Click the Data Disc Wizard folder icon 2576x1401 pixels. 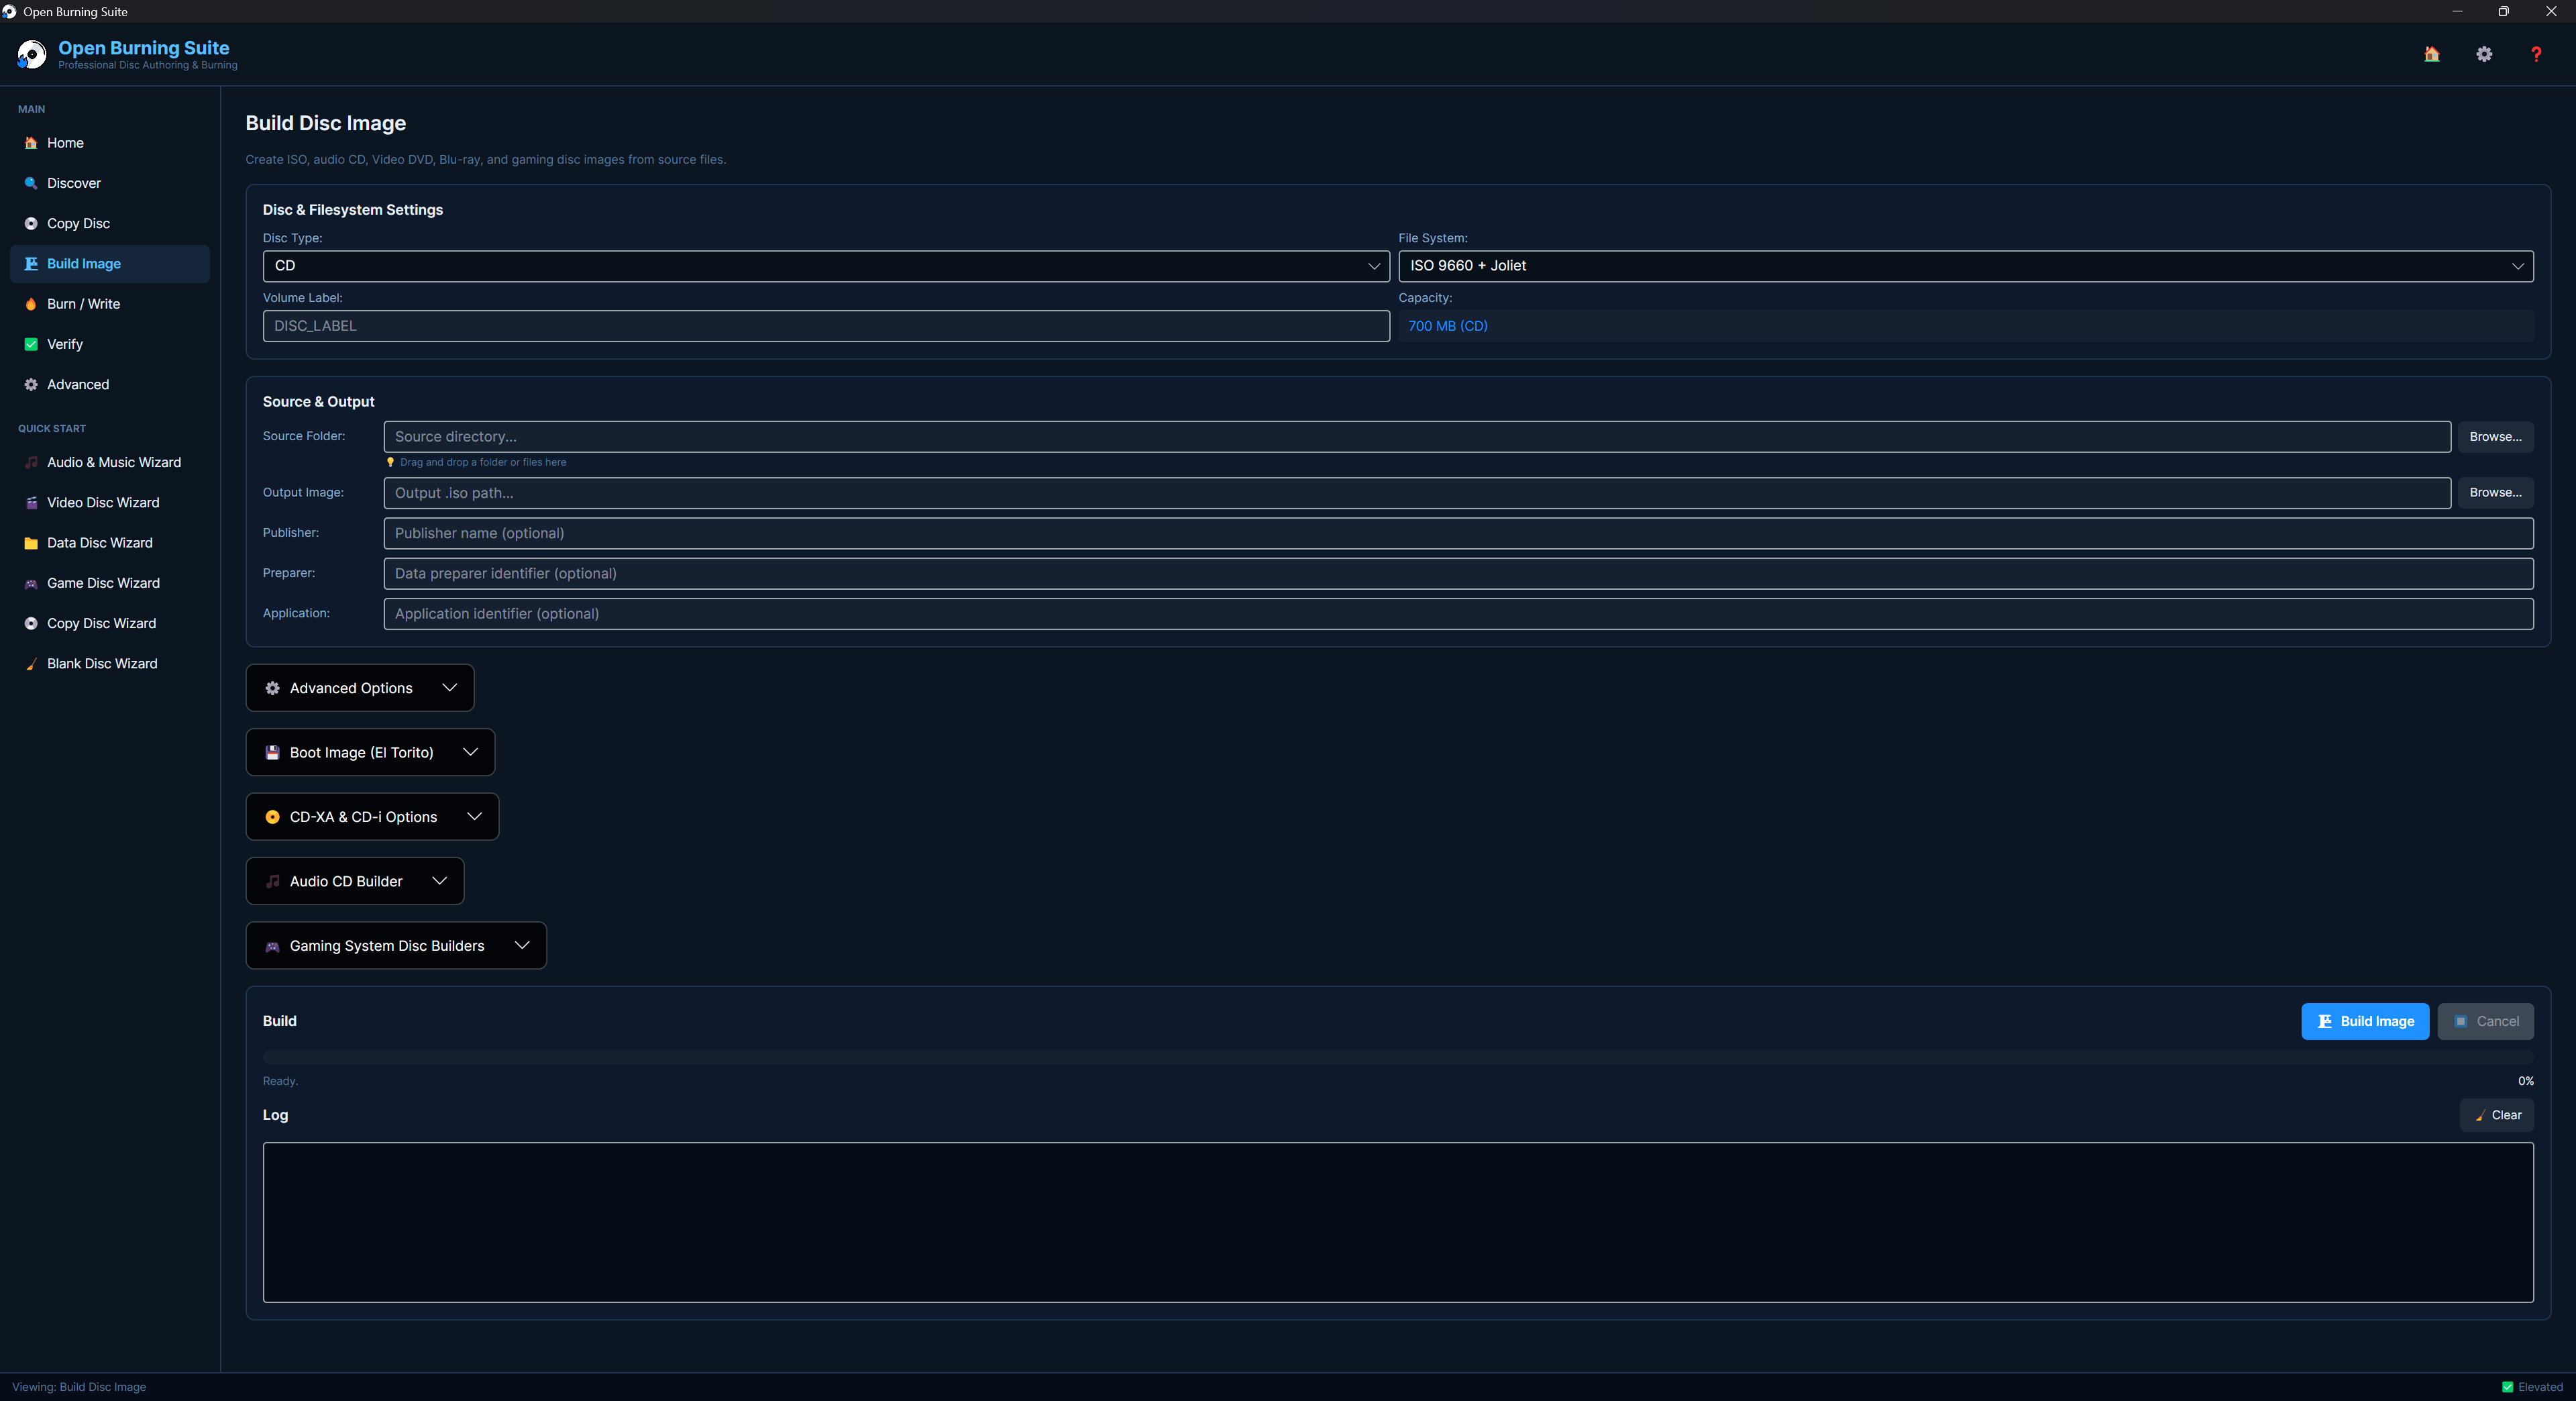point(31,543)
